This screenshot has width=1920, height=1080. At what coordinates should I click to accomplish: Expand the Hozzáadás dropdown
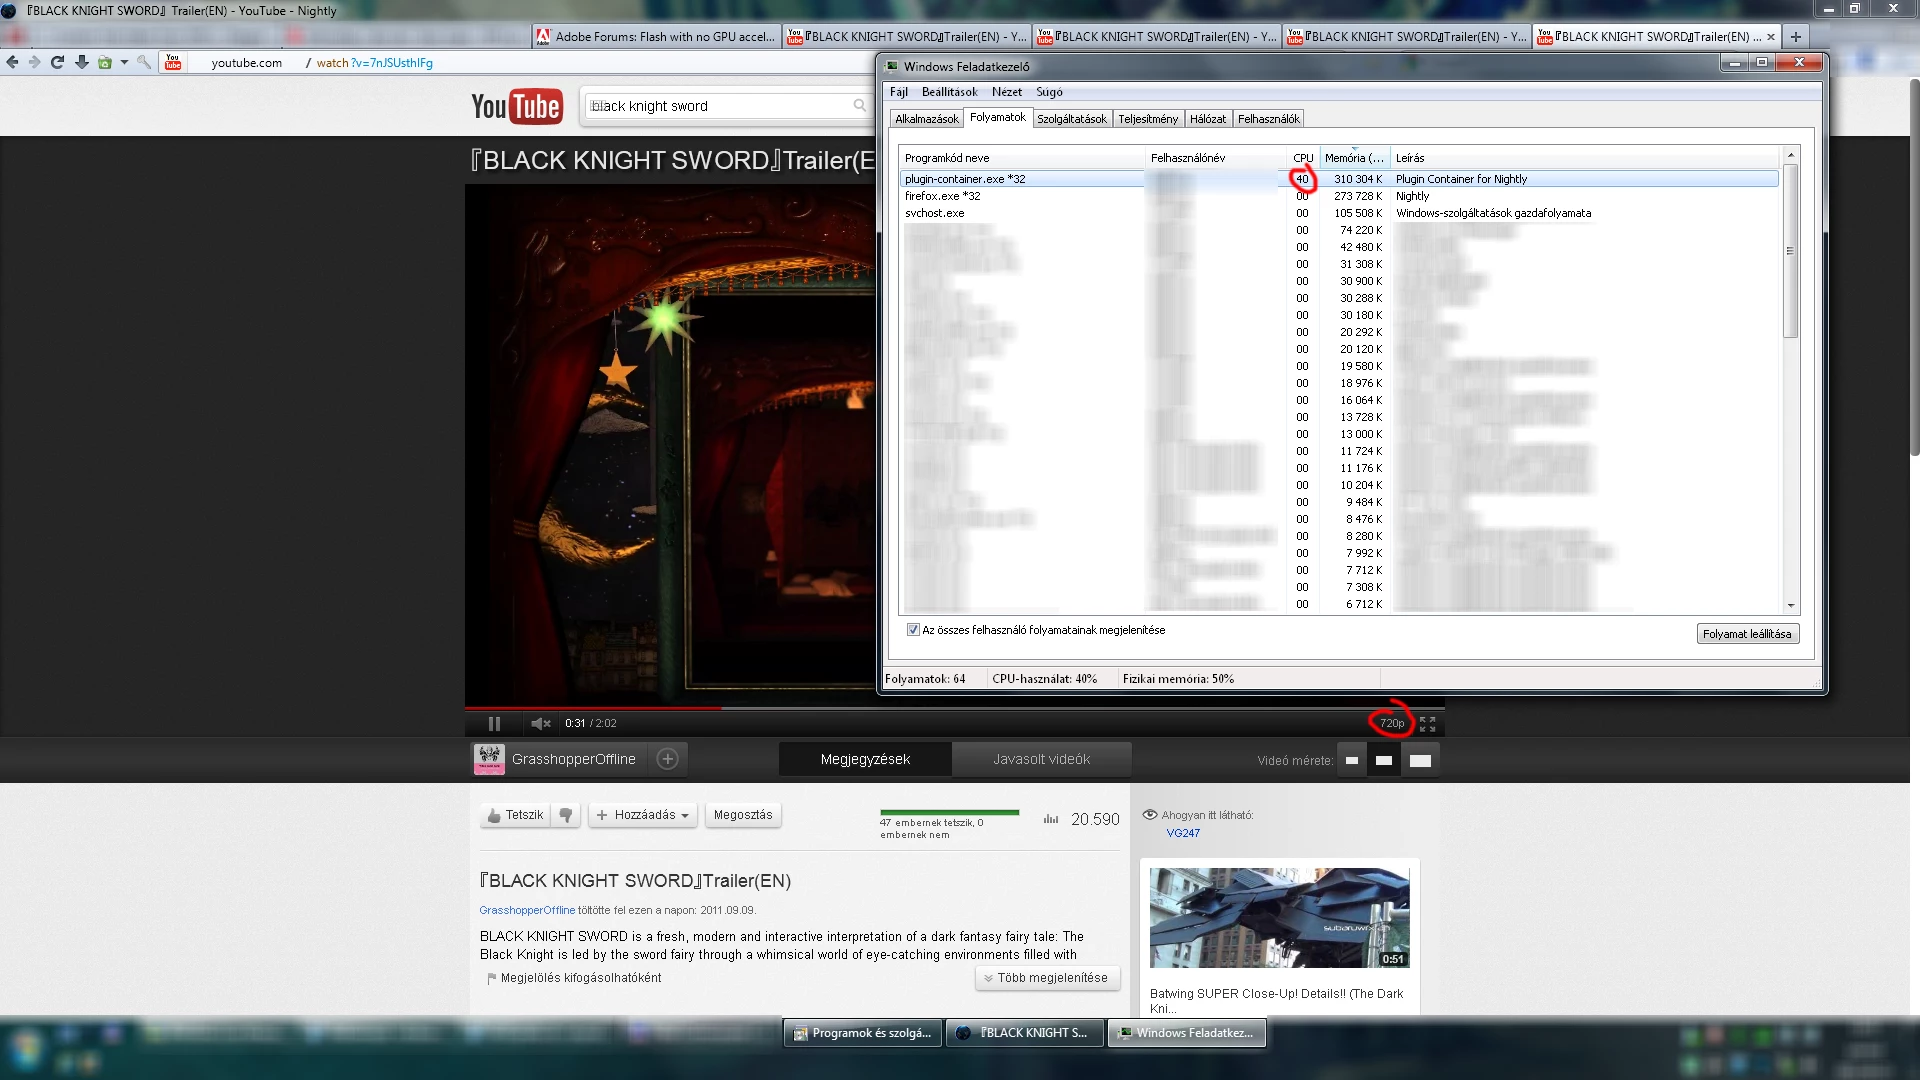point(643,815)
